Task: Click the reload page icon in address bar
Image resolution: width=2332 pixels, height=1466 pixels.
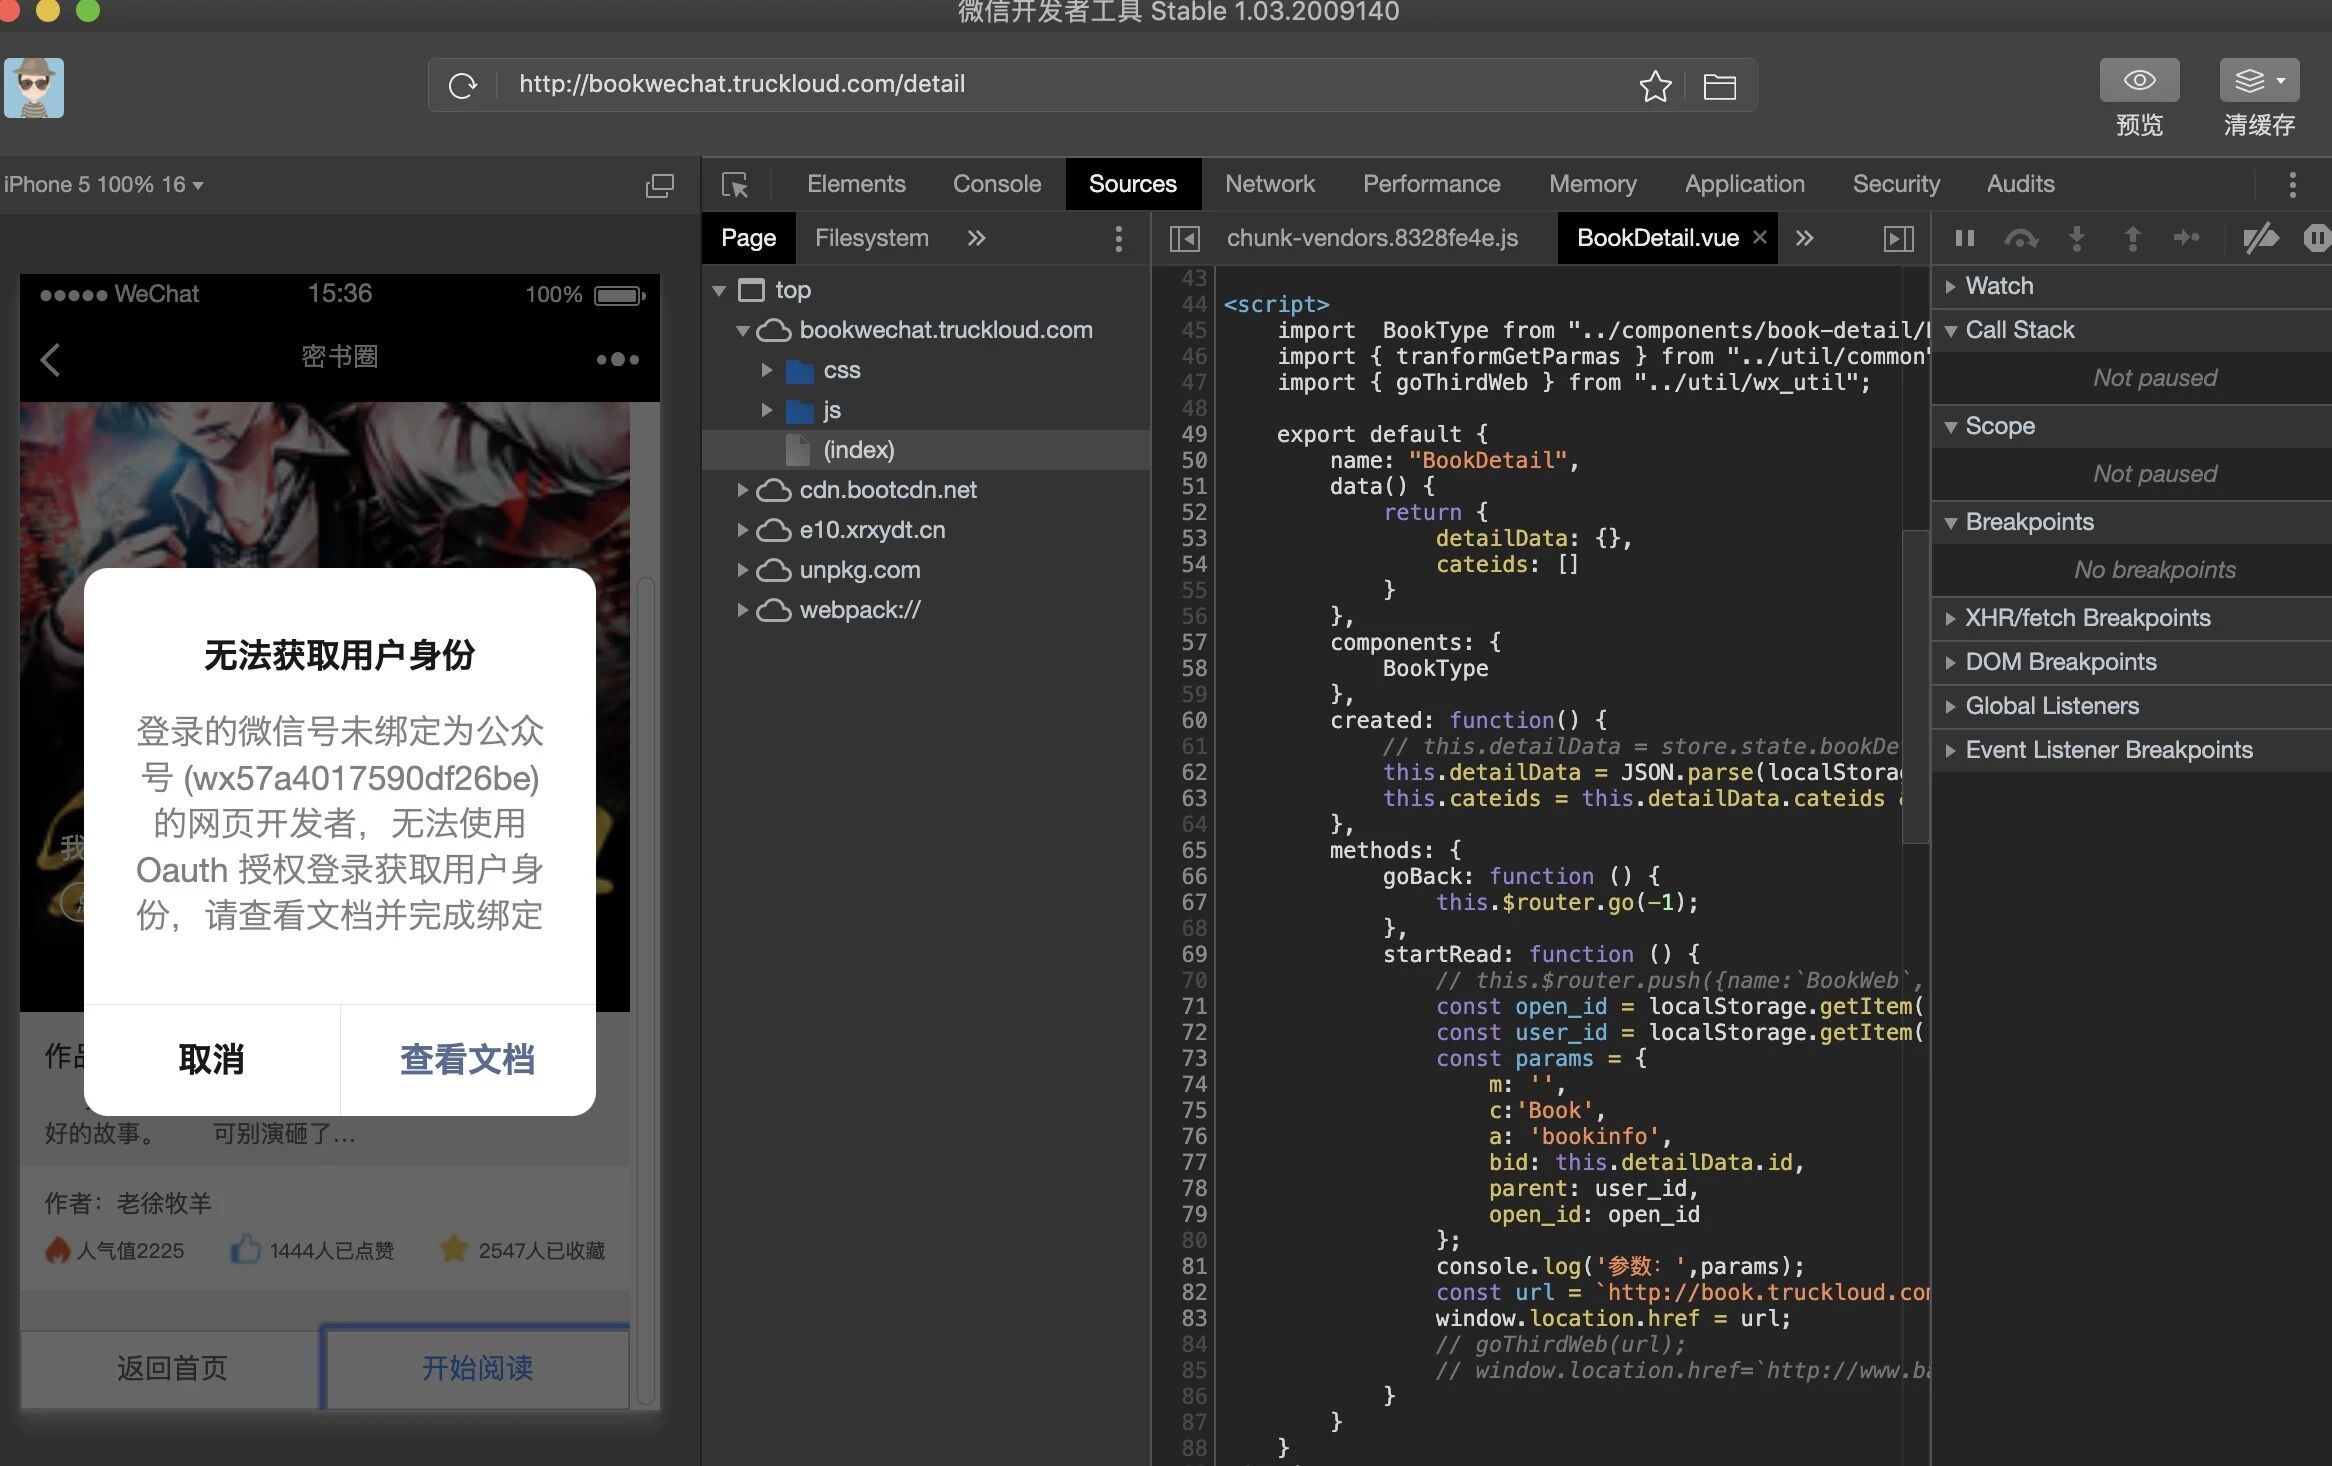Action: point(463,85)
